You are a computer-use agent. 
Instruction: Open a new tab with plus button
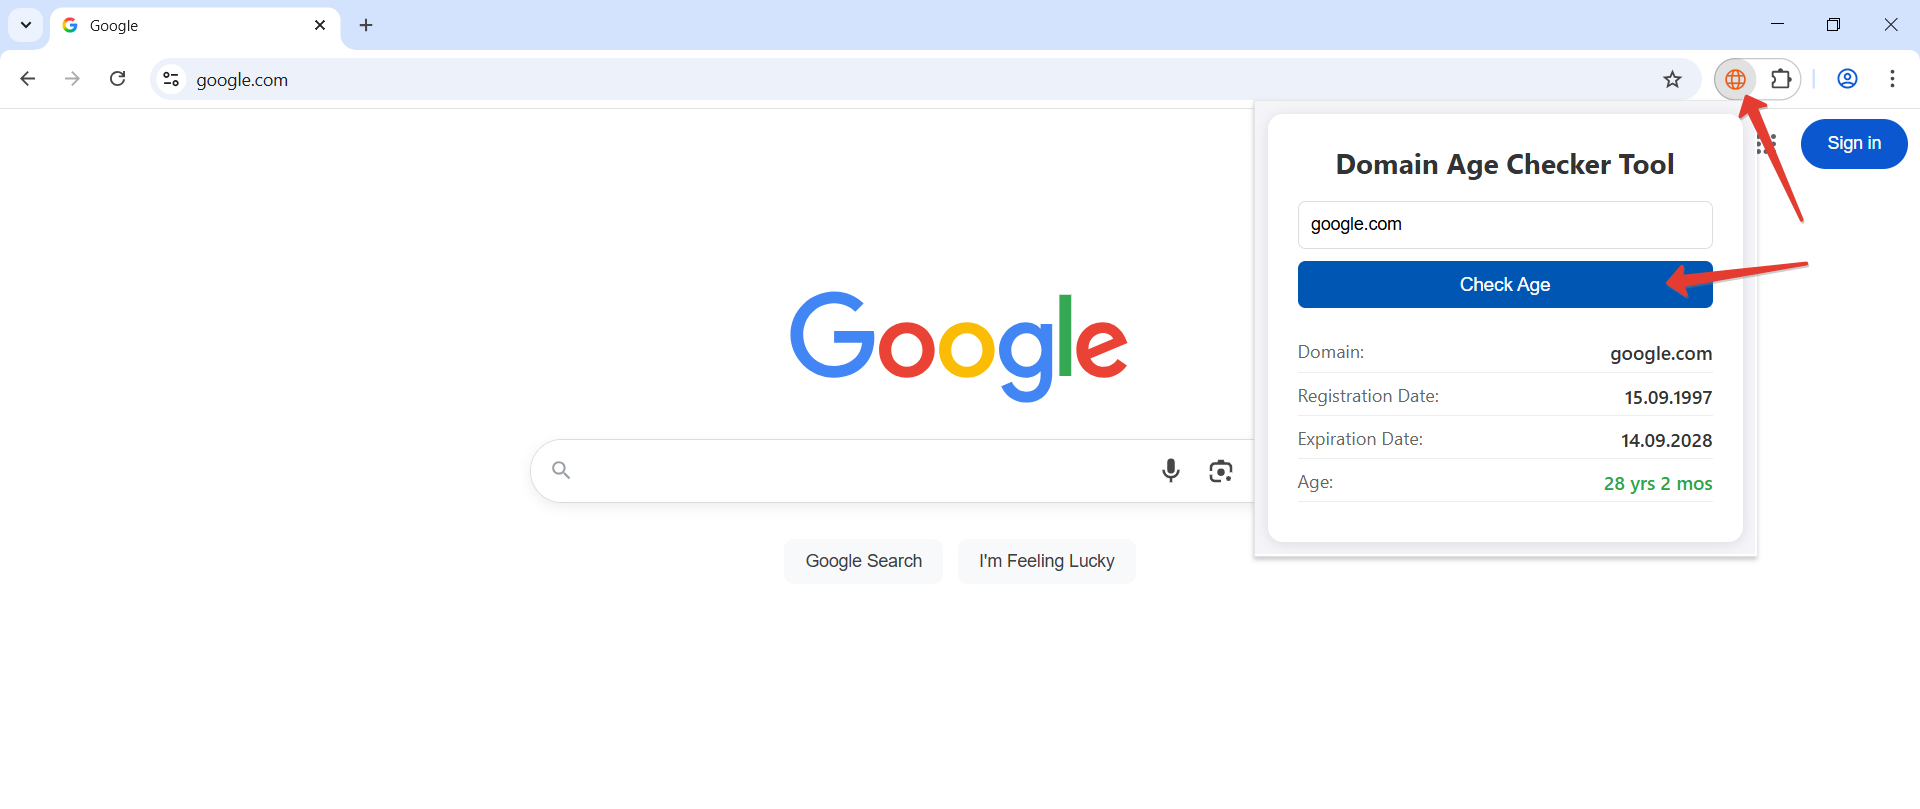[366, 25]
